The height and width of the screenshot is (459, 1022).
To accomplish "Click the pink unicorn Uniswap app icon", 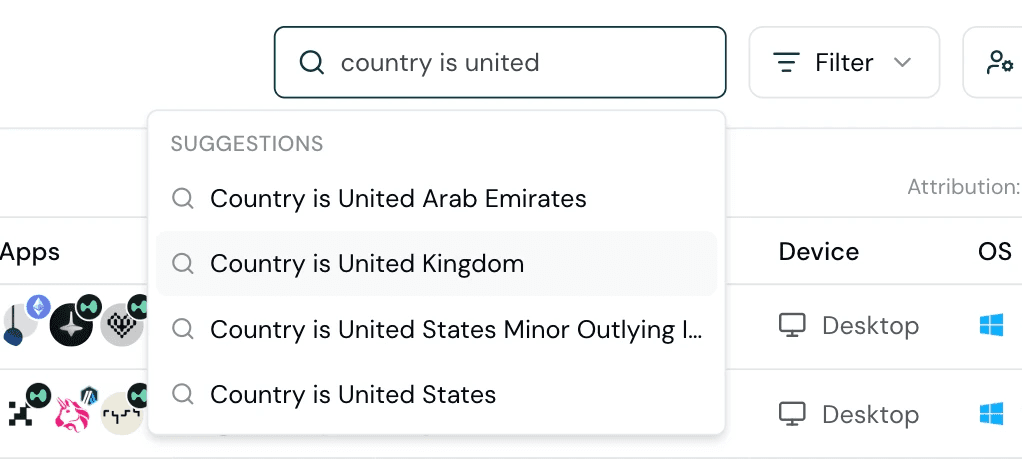I will pyautogui.click(x=72, y=413).
